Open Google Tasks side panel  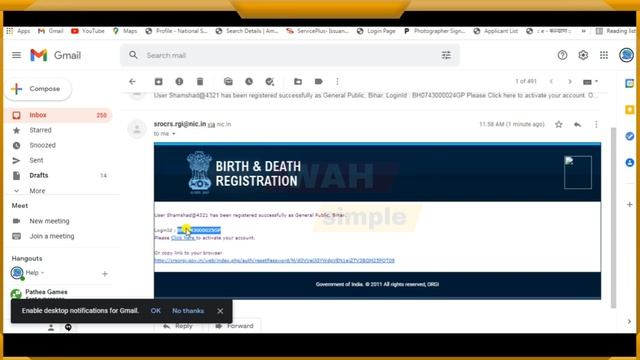629,136
